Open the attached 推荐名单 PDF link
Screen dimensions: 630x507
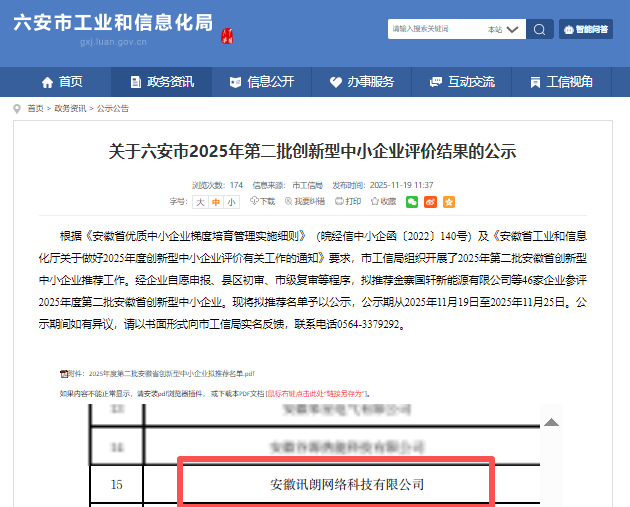(170, 372)
